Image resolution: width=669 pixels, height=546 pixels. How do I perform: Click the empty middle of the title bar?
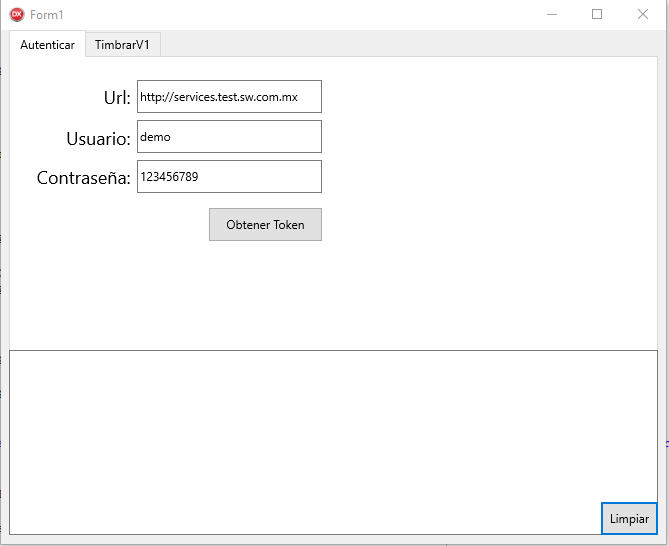click(x=300, y=15)
